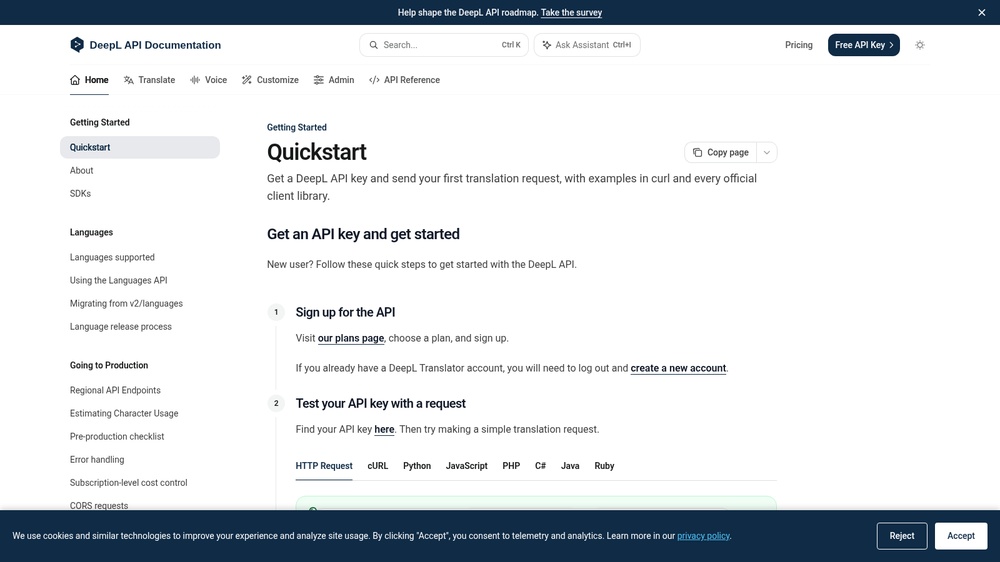Reject cookies with the Reject button

(x=902, y=536)
